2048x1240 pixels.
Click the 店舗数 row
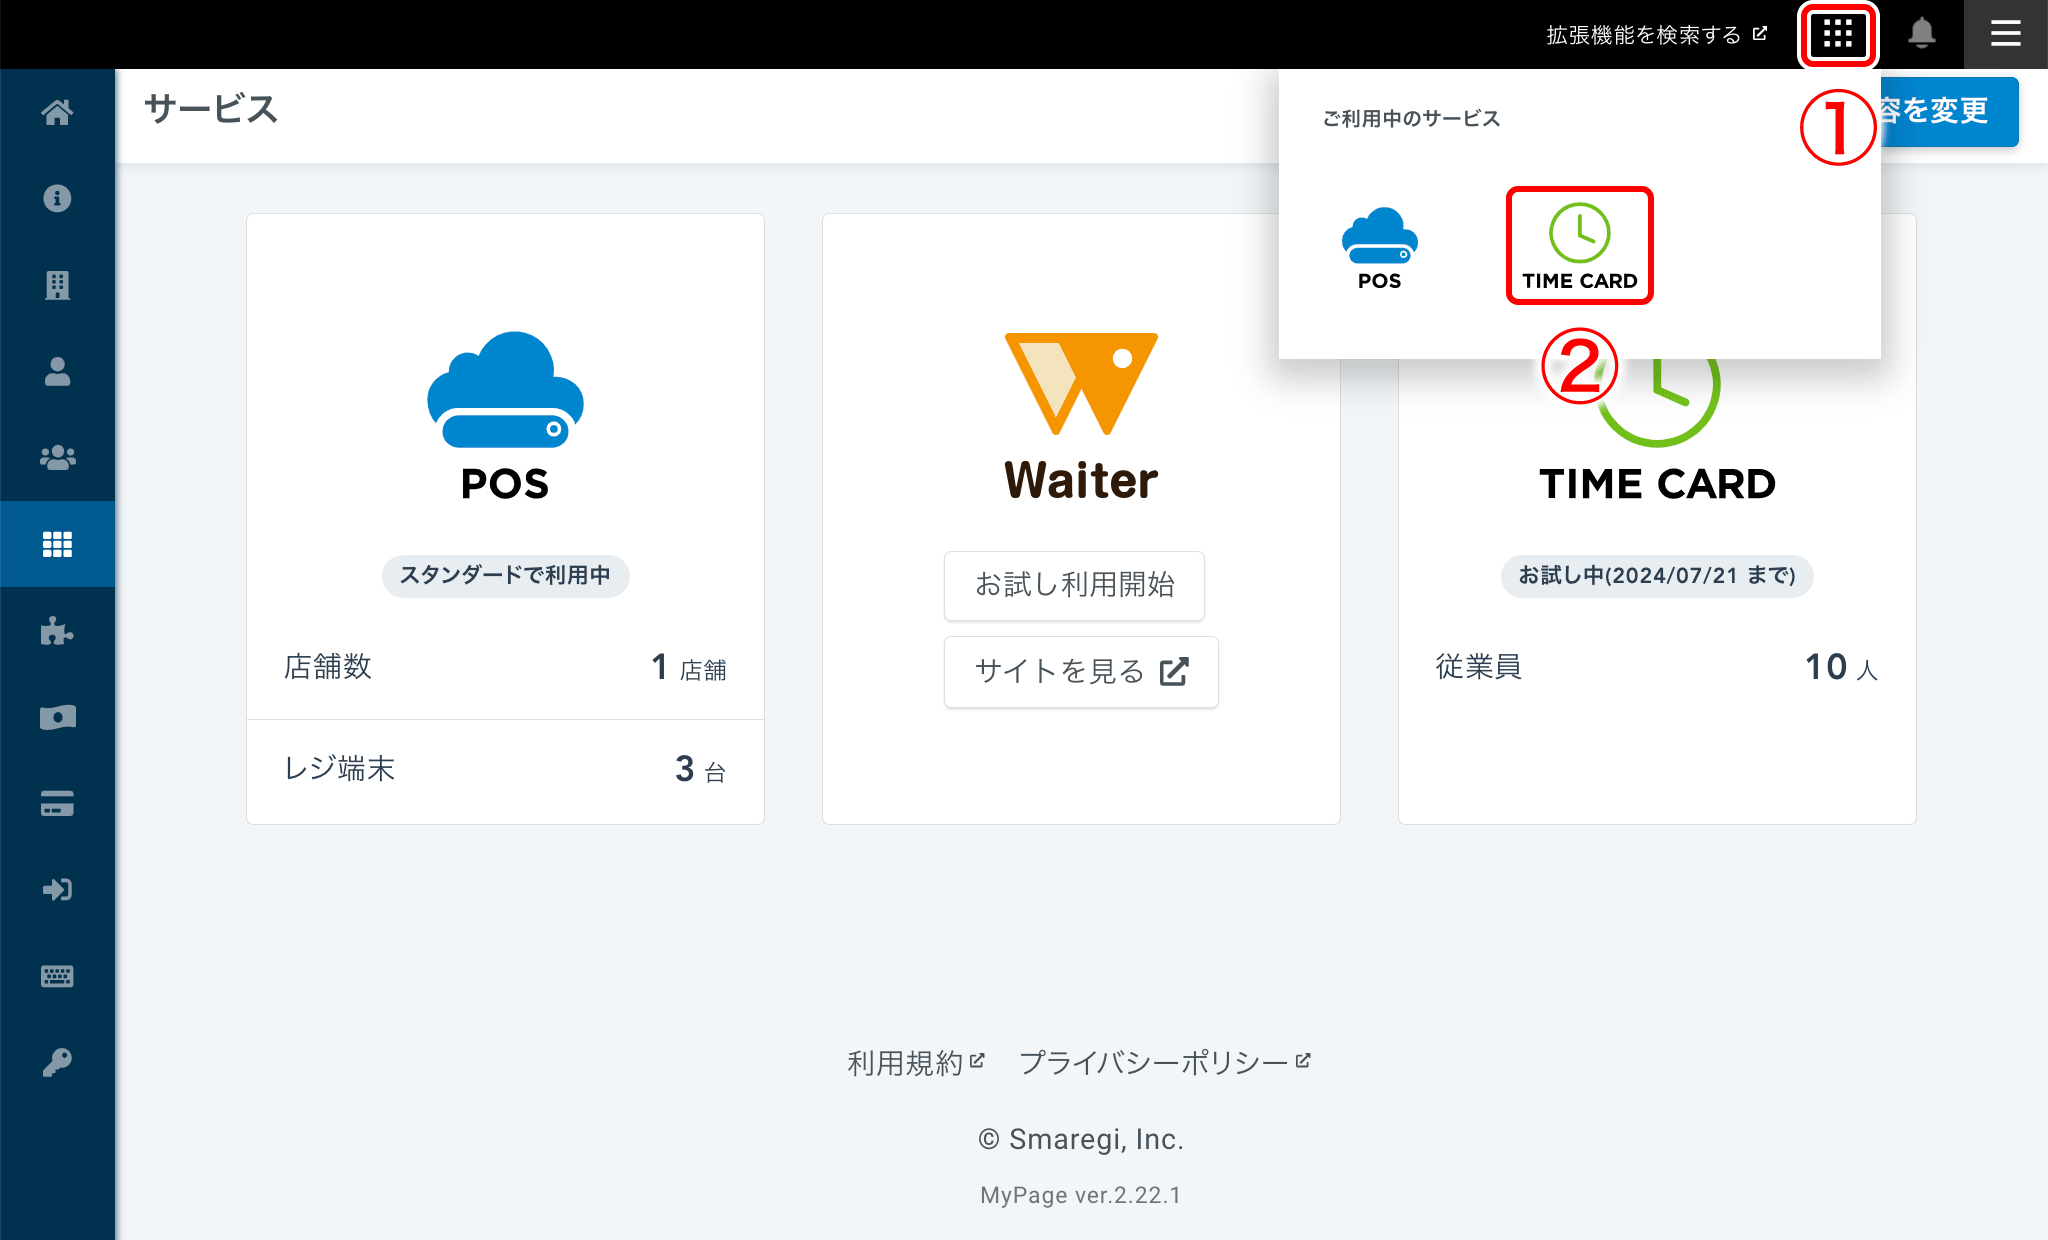[505, 667]
